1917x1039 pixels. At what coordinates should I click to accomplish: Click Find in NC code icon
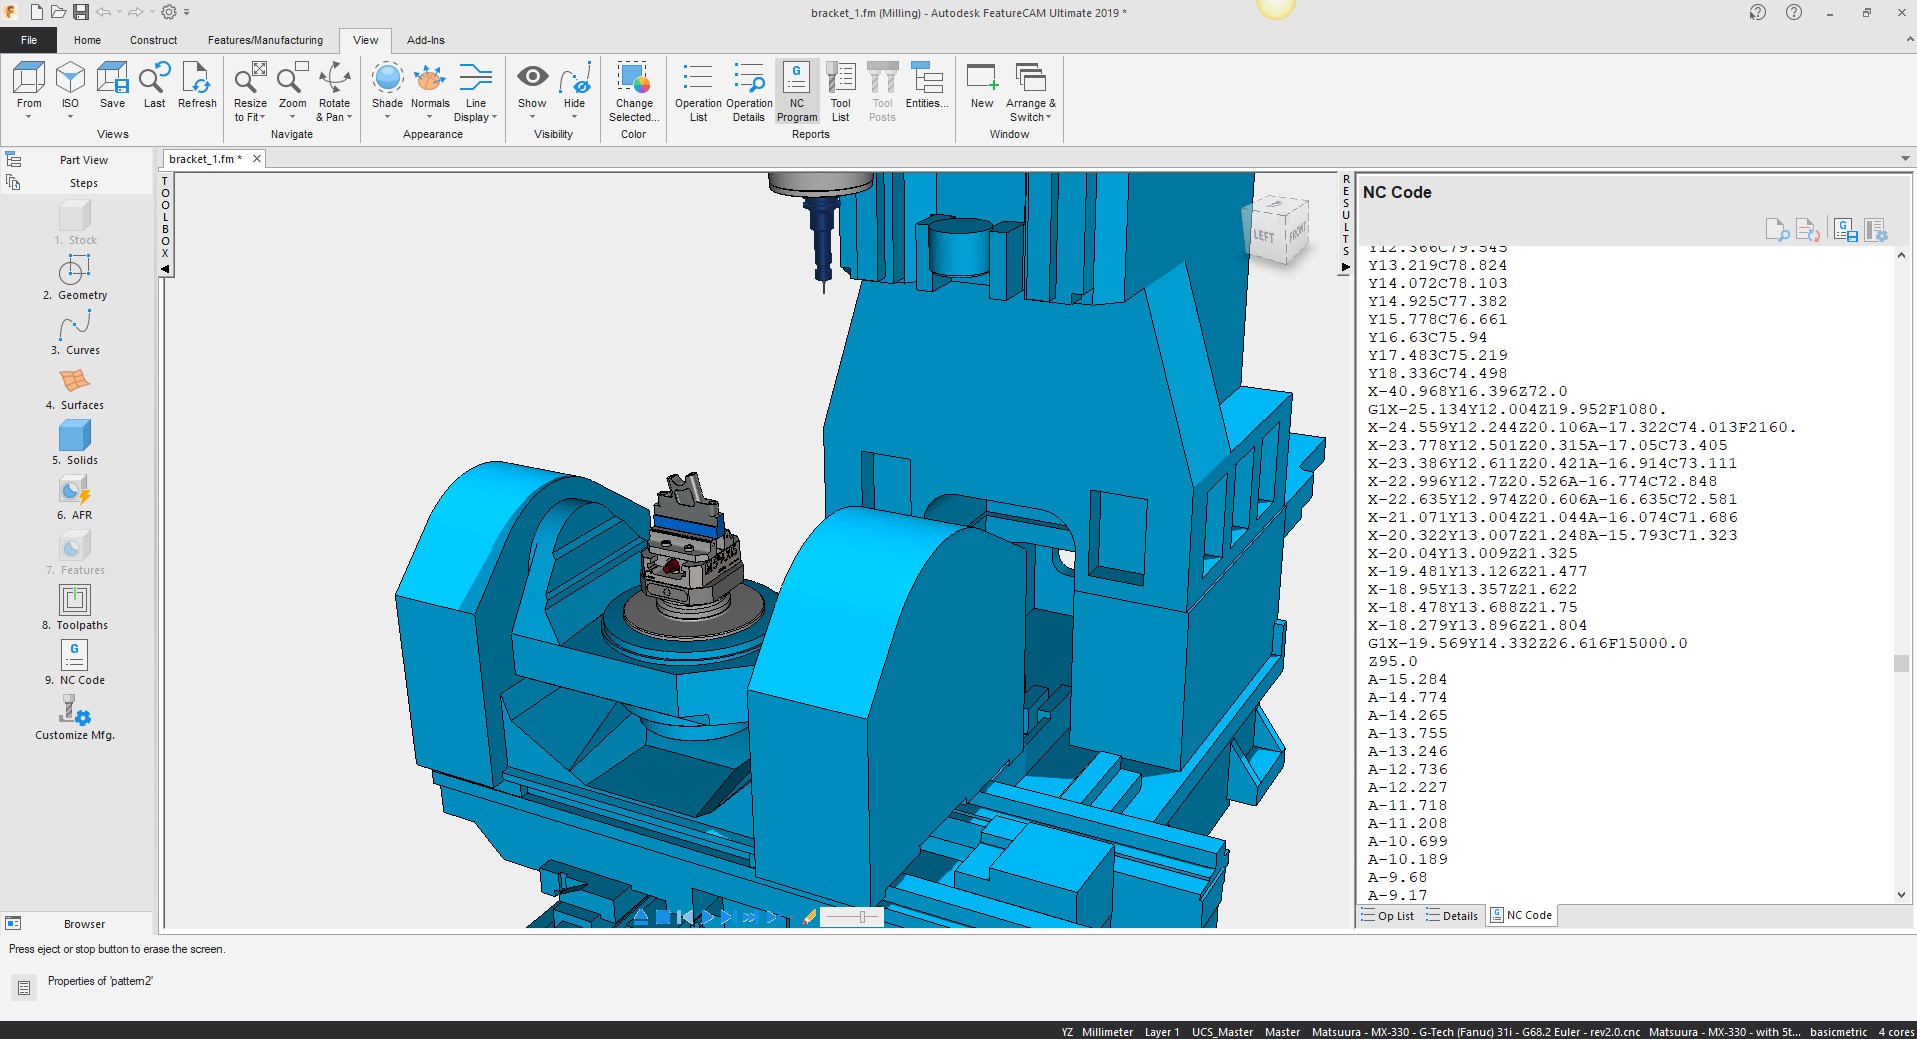[x=1777, y=231]
